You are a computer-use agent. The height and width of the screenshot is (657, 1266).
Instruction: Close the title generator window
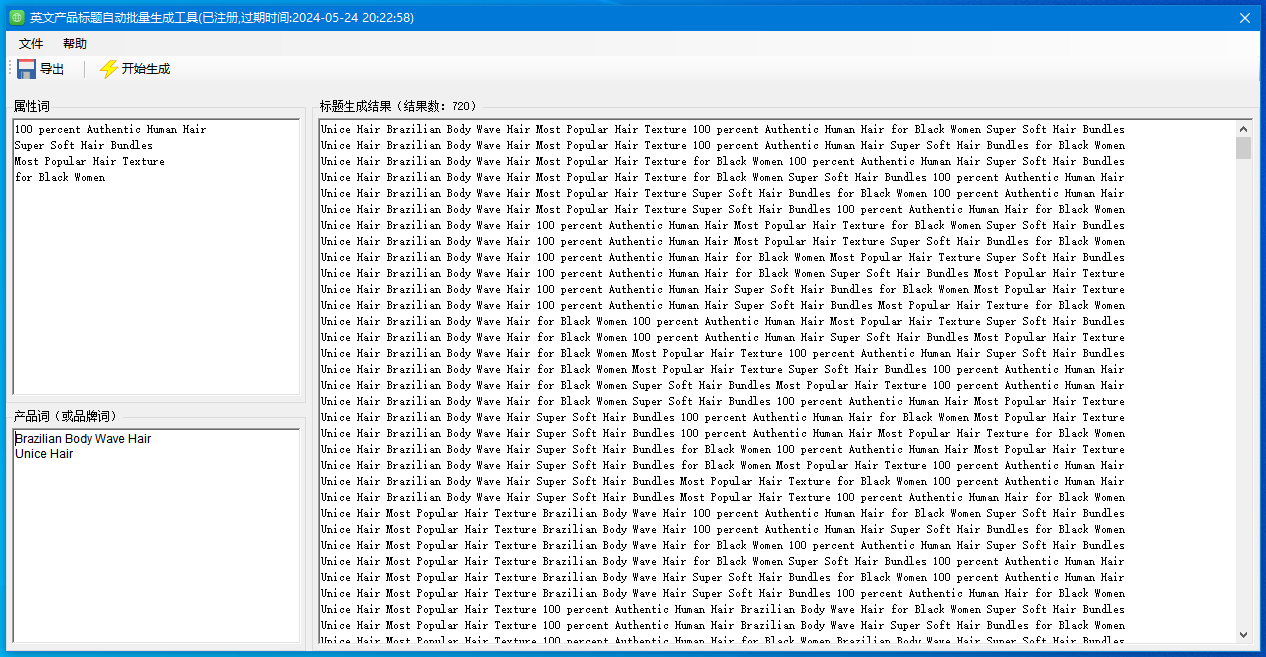1245,18
